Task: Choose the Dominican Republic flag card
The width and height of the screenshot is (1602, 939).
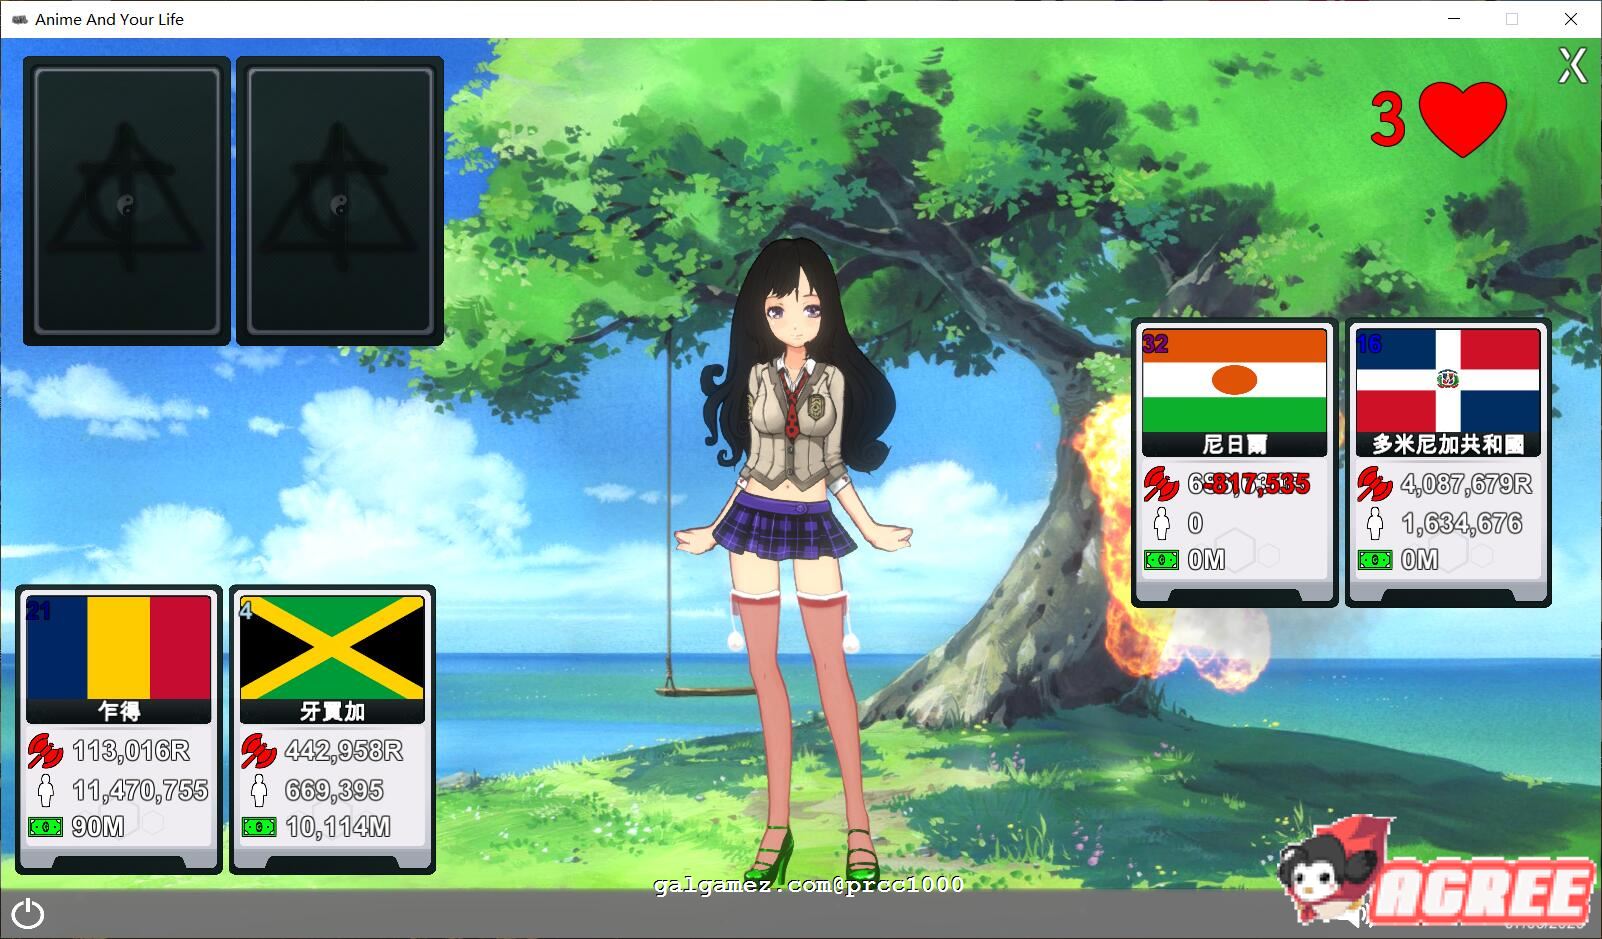Action: click(x=1447, y=381)
